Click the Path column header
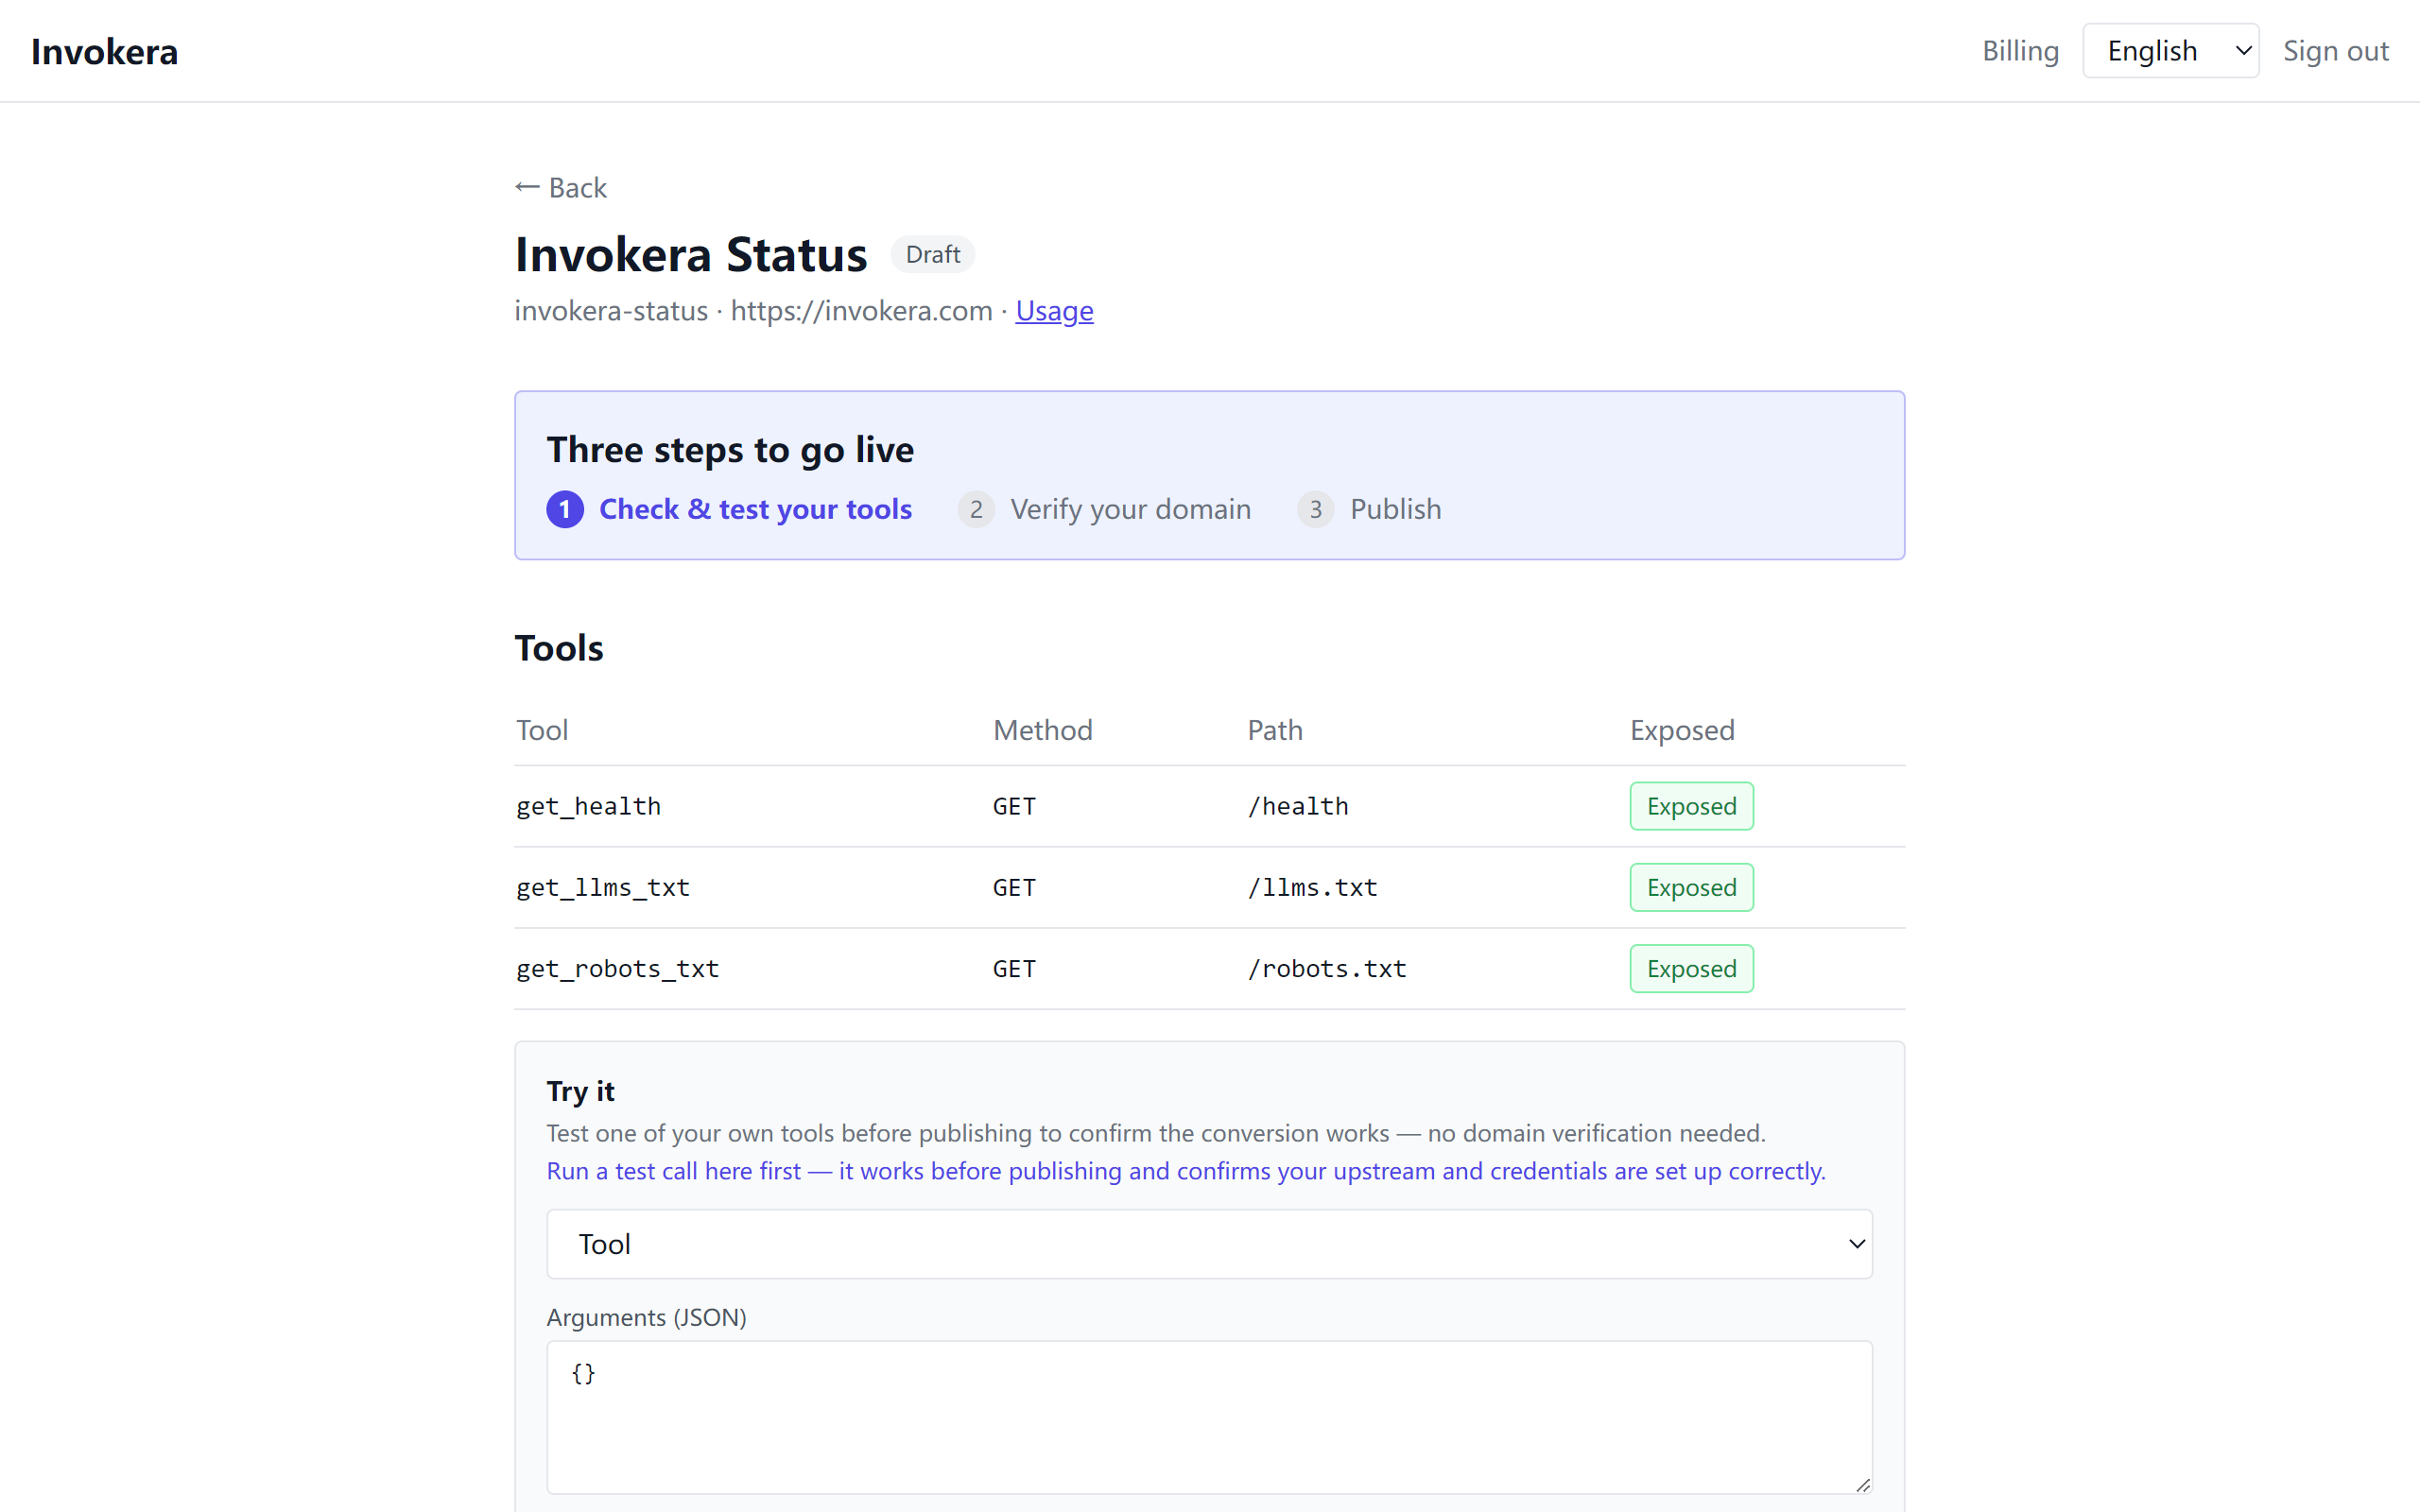The width and height of the screenshot is (2420, 1512). click(1275, 730)
